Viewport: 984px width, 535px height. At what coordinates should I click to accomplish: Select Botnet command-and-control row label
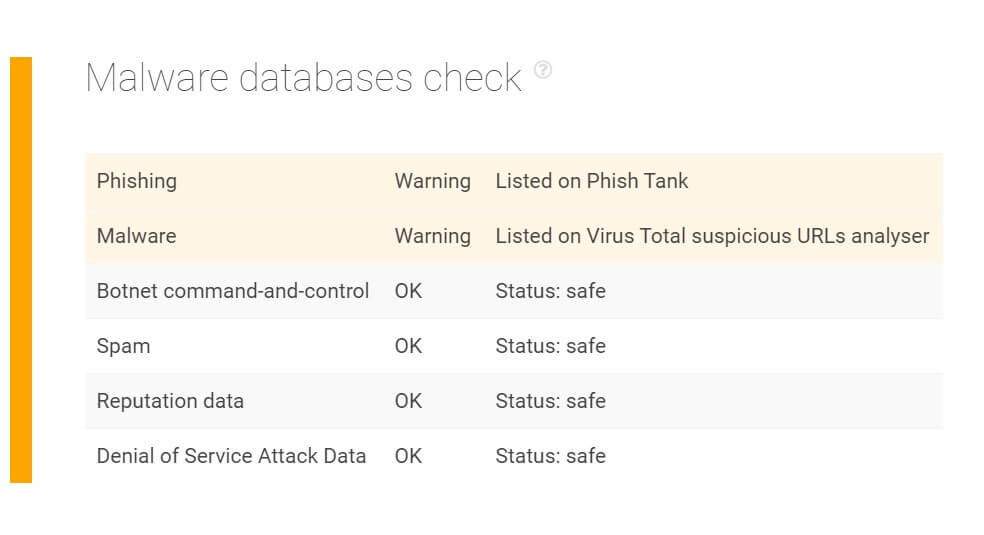click(233, 291)
